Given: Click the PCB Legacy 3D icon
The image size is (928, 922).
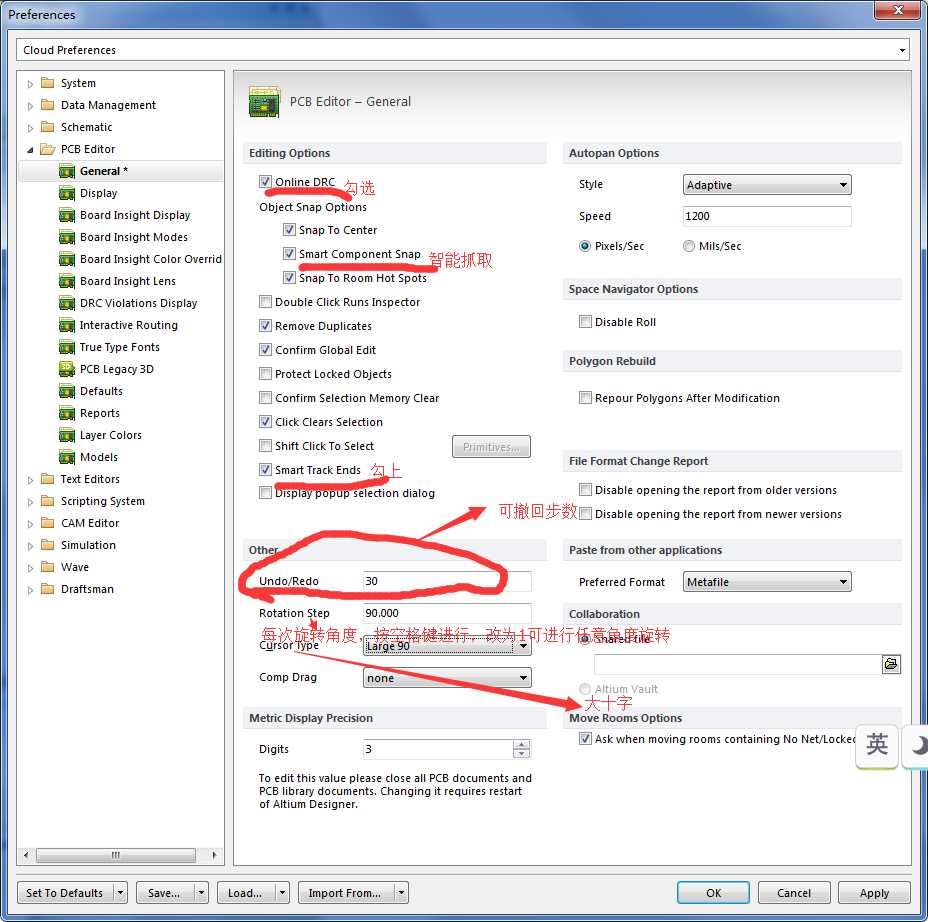Looking at the screenshot, I should 66,369.
